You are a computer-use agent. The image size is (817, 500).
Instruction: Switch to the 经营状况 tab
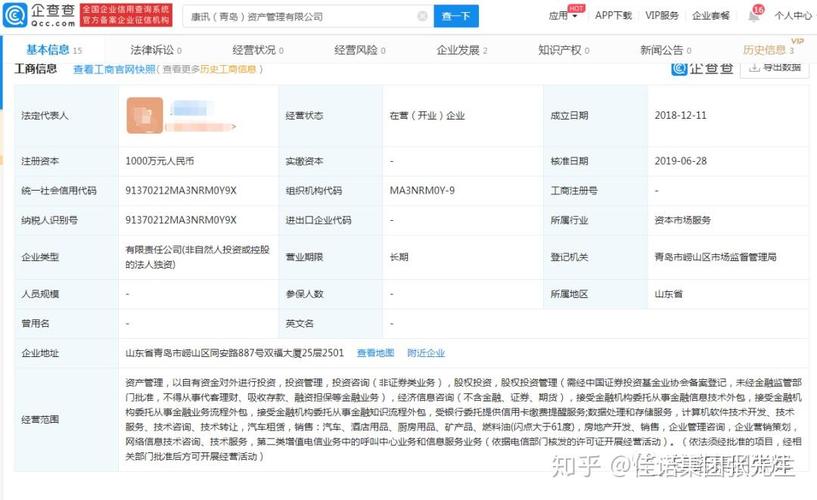tap(258, 50)
